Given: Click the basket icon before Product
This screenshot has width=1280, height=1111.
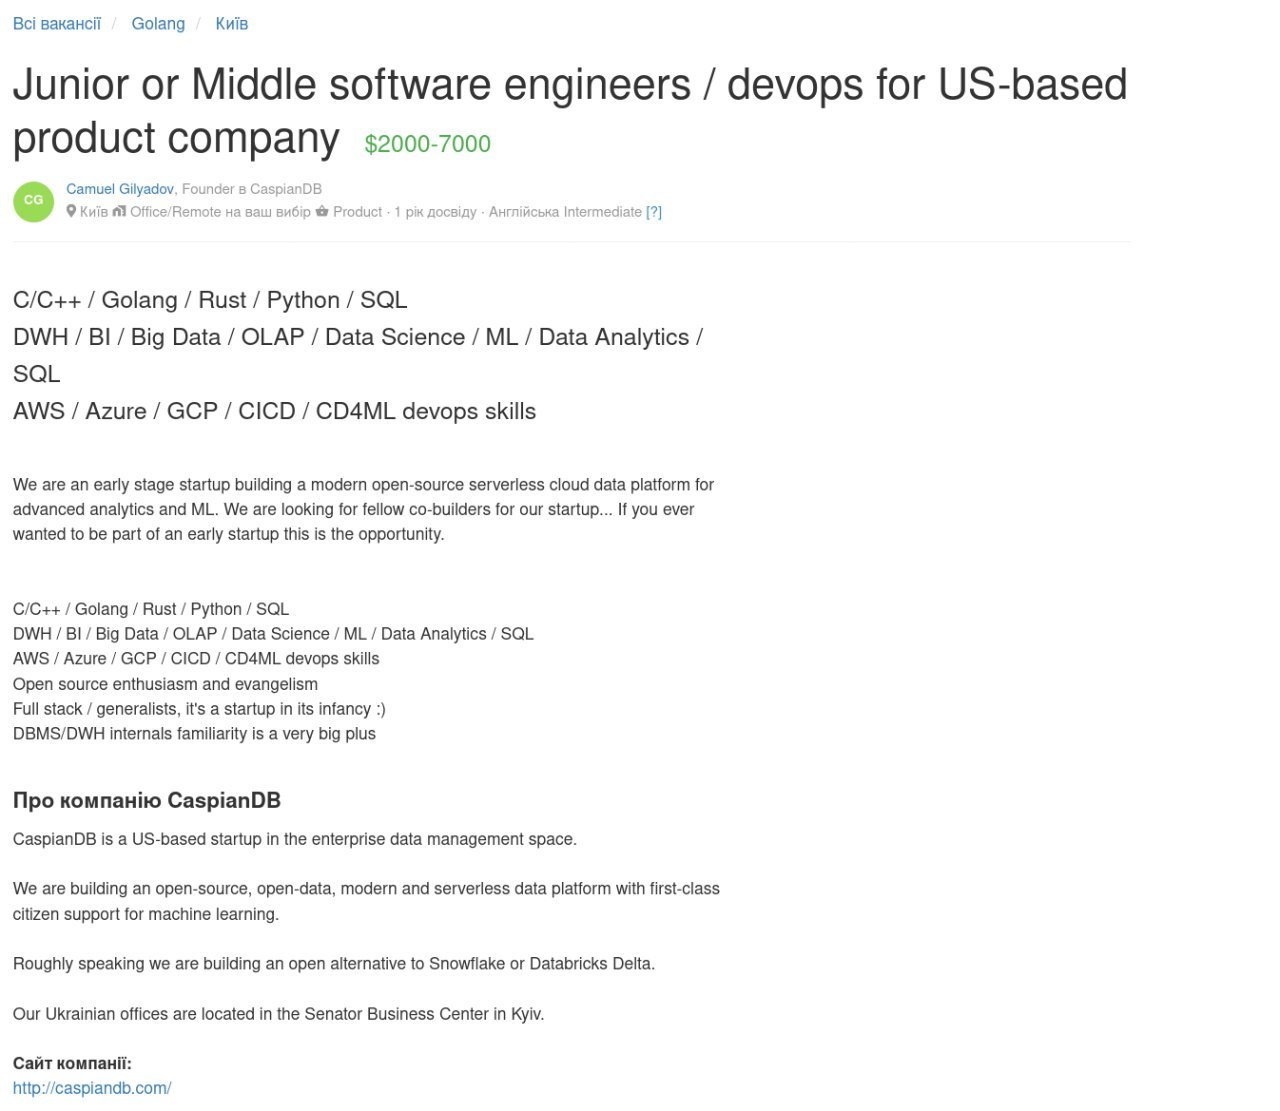Looking at the screenshot, I should (x=322, y=212).
